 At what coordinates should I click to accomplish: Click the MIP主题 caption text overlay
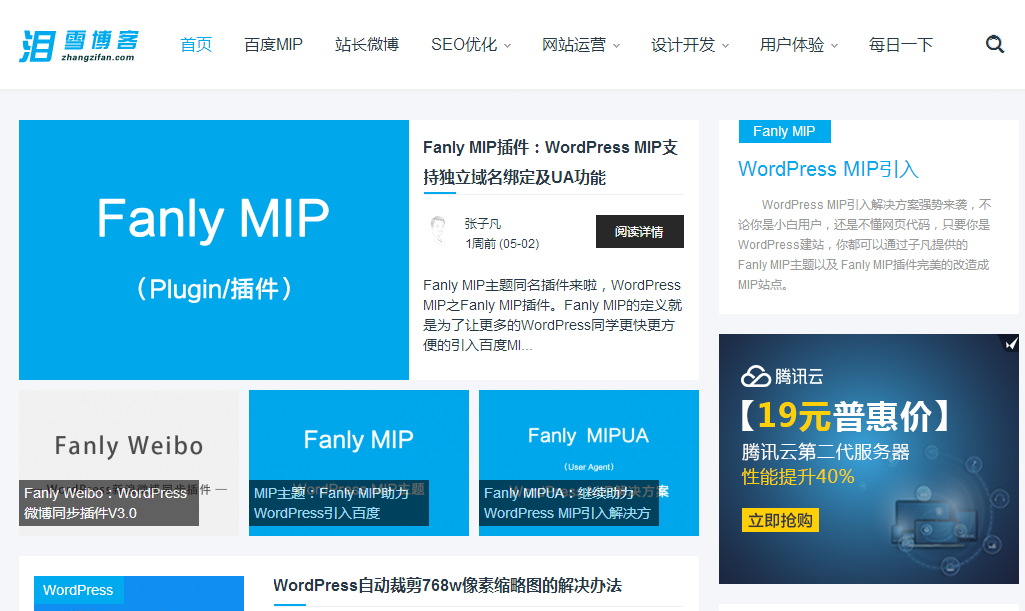(x=339, y=503)
